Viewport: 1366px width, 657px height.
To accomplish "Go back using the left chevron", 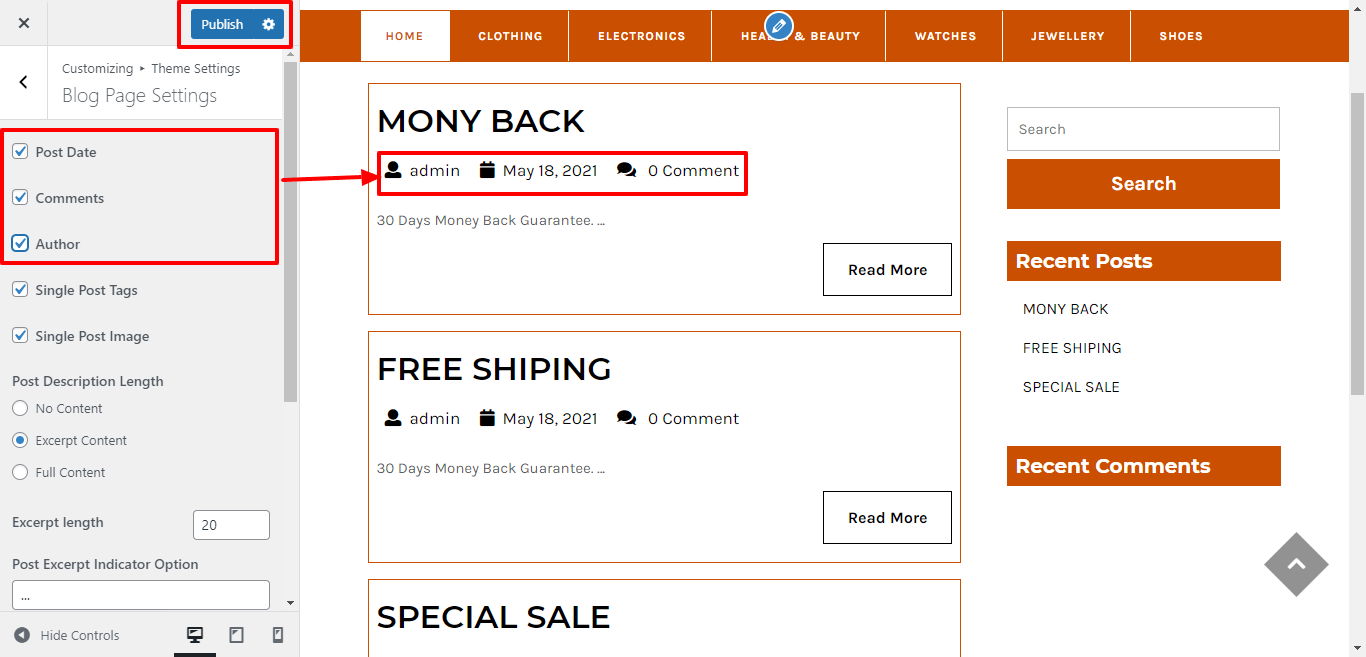I will 24,82.
